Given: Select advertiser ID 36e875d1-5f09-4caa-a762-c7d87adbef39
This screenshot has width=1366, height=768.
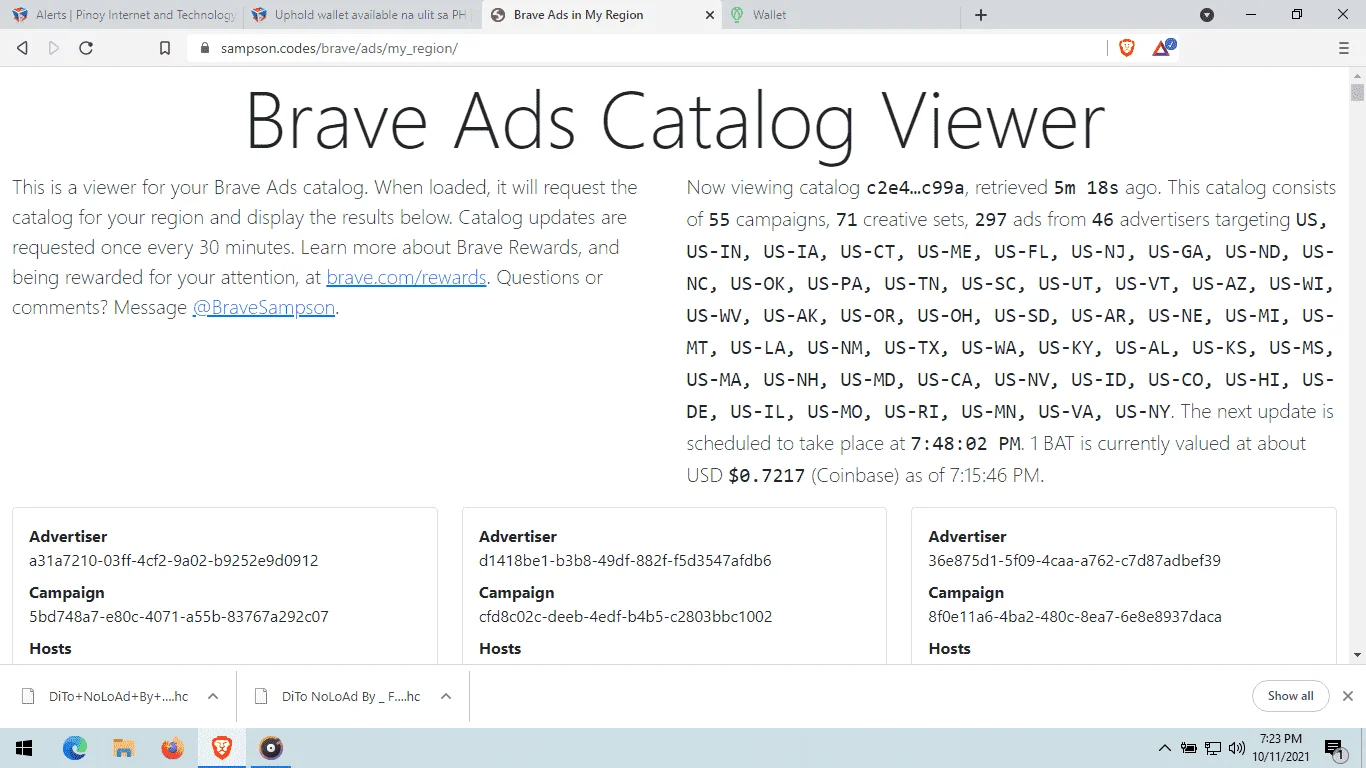Looking at the screenshot, I should (x=1075, y=561).
